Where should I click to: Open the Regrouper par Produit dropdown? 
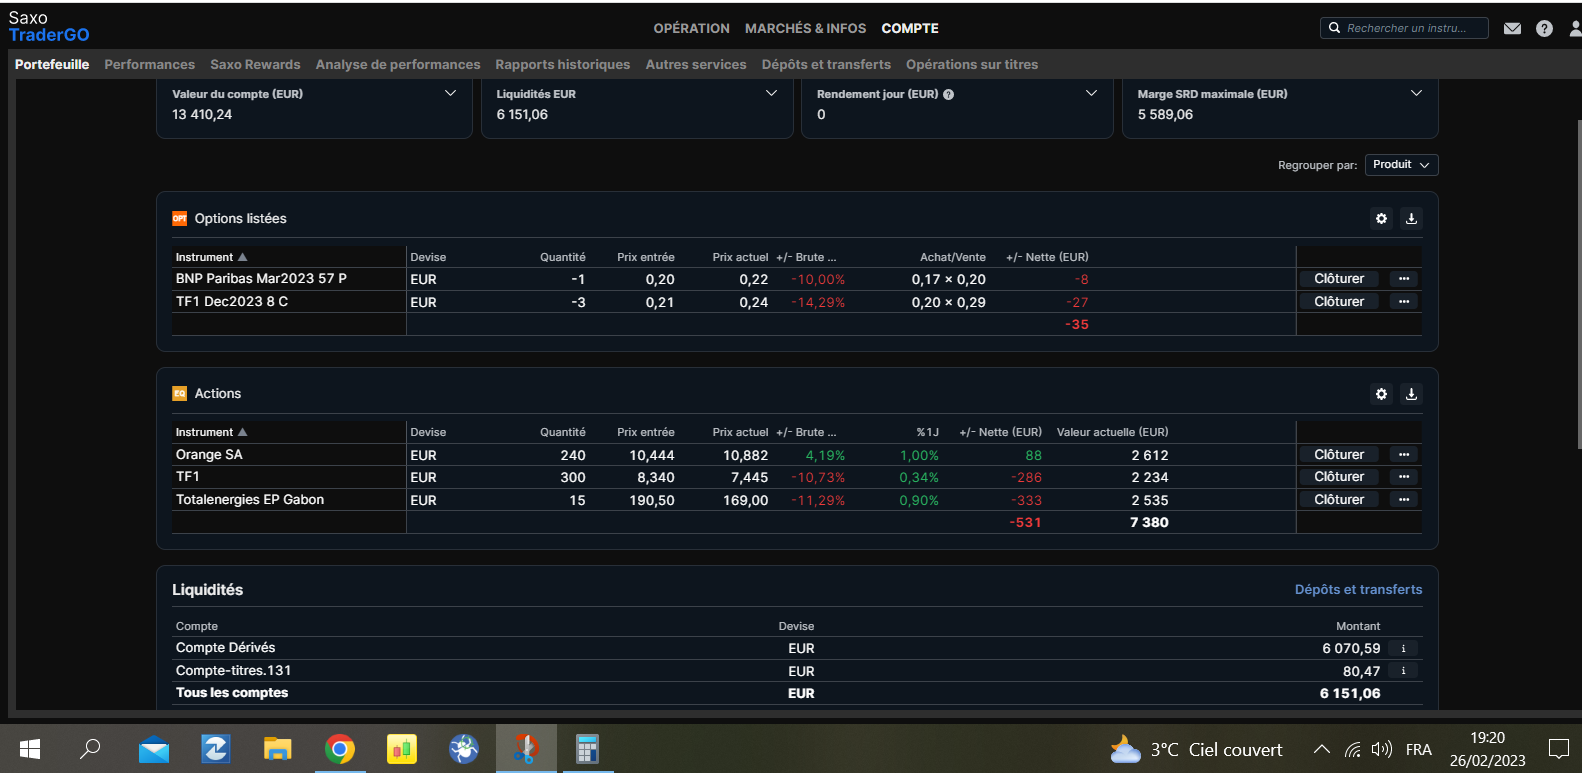coord(1400,165)
